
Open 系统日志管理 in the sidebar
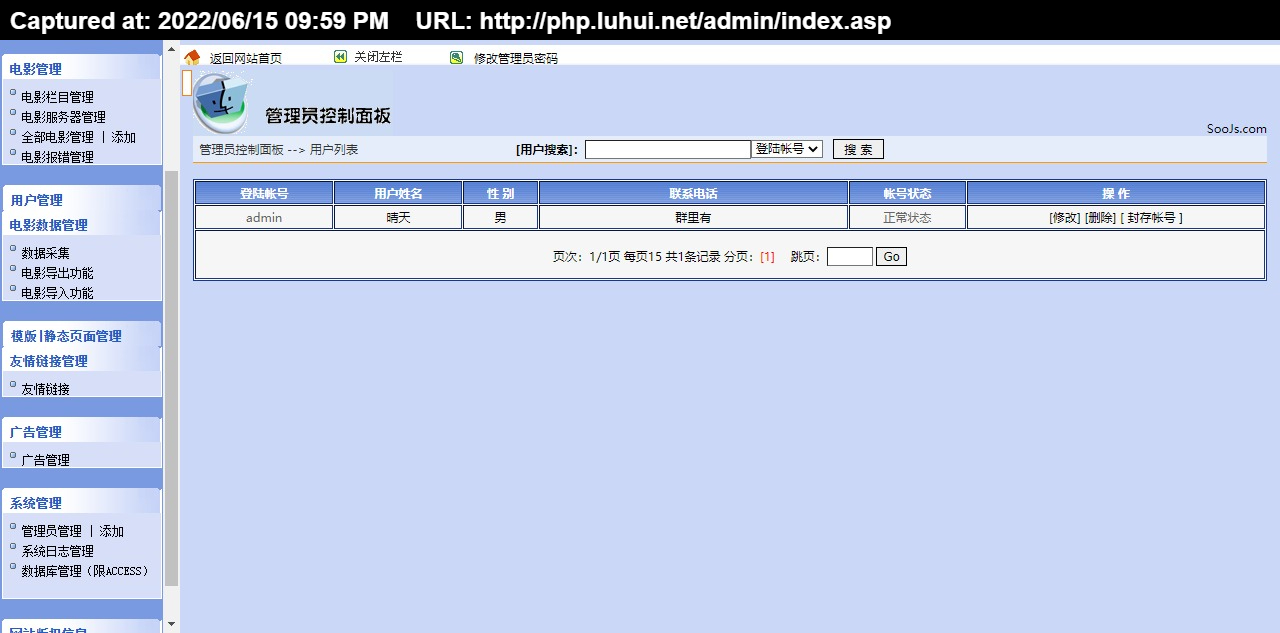(x=57, y=551)
